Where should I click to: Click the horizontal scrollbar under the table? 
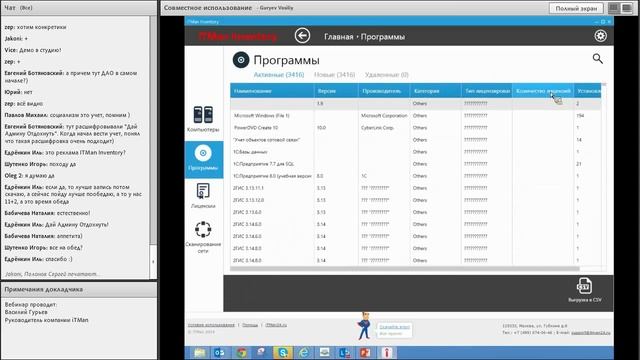tap(405, 269)
